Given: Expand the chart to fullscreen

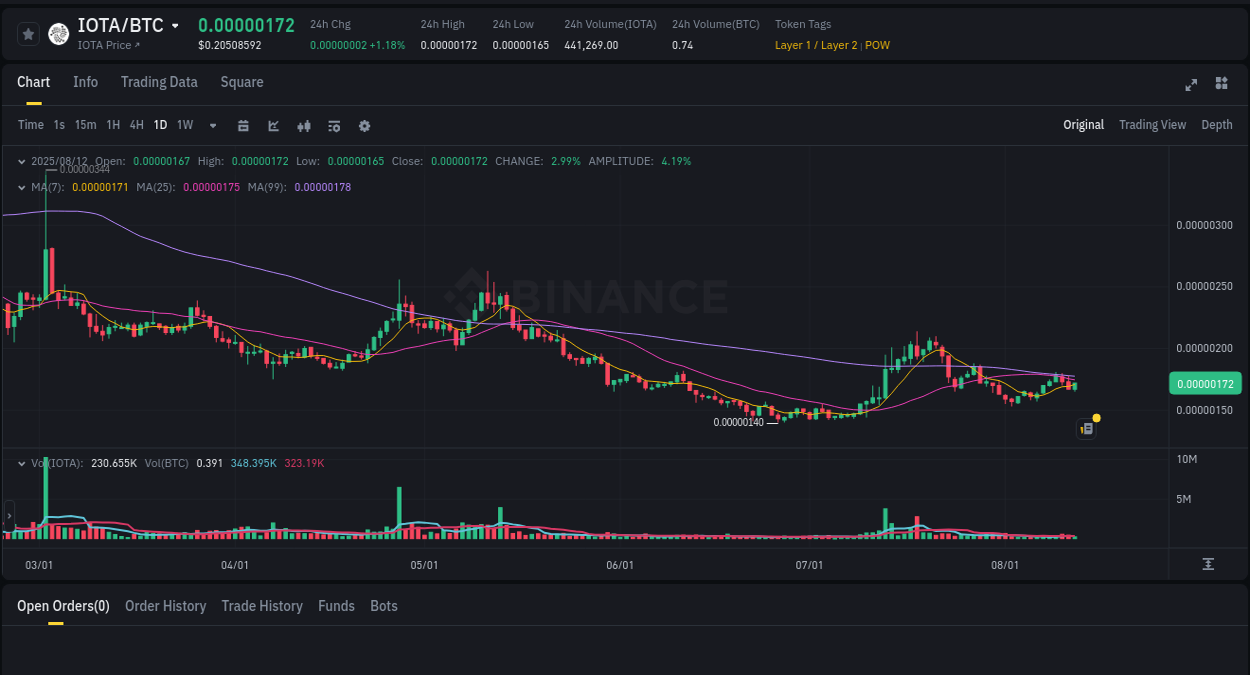Looking at the screenshot, I should coord(1190,85).
